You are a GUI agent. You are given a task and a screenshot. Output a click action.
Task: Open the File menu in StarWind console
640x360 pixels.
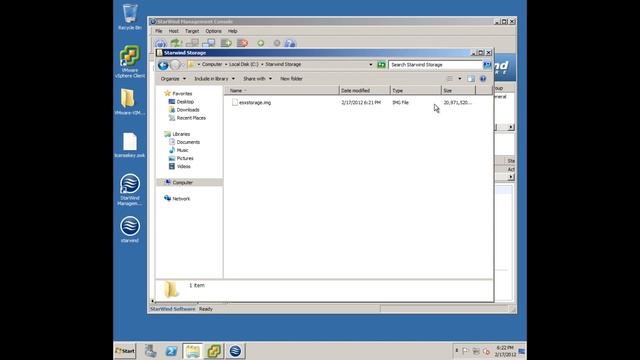158,31
